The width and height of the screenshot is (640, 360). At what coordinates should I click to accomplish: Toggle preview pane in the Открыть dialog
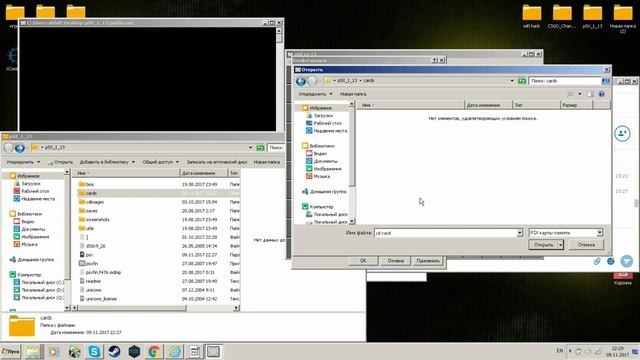590,94
